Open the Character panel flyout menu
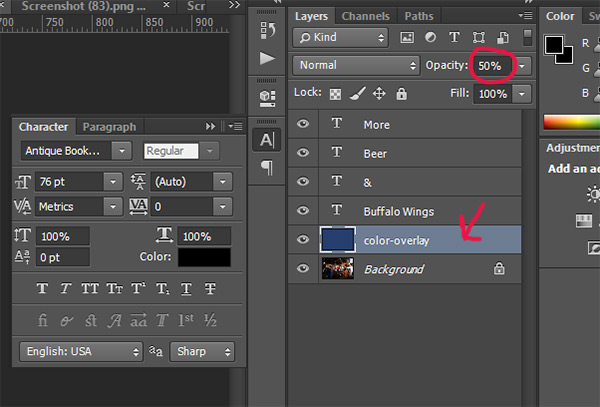 point(235,126)
